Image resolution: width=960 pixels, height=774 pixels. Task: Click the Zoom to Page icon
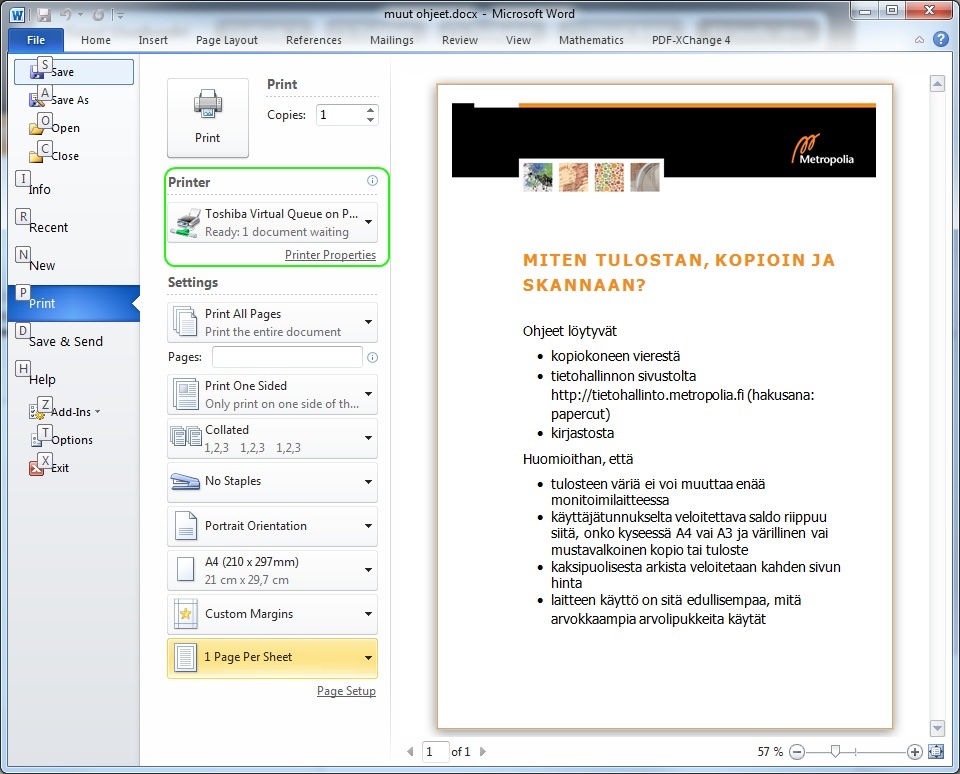(x=936, y=751)
